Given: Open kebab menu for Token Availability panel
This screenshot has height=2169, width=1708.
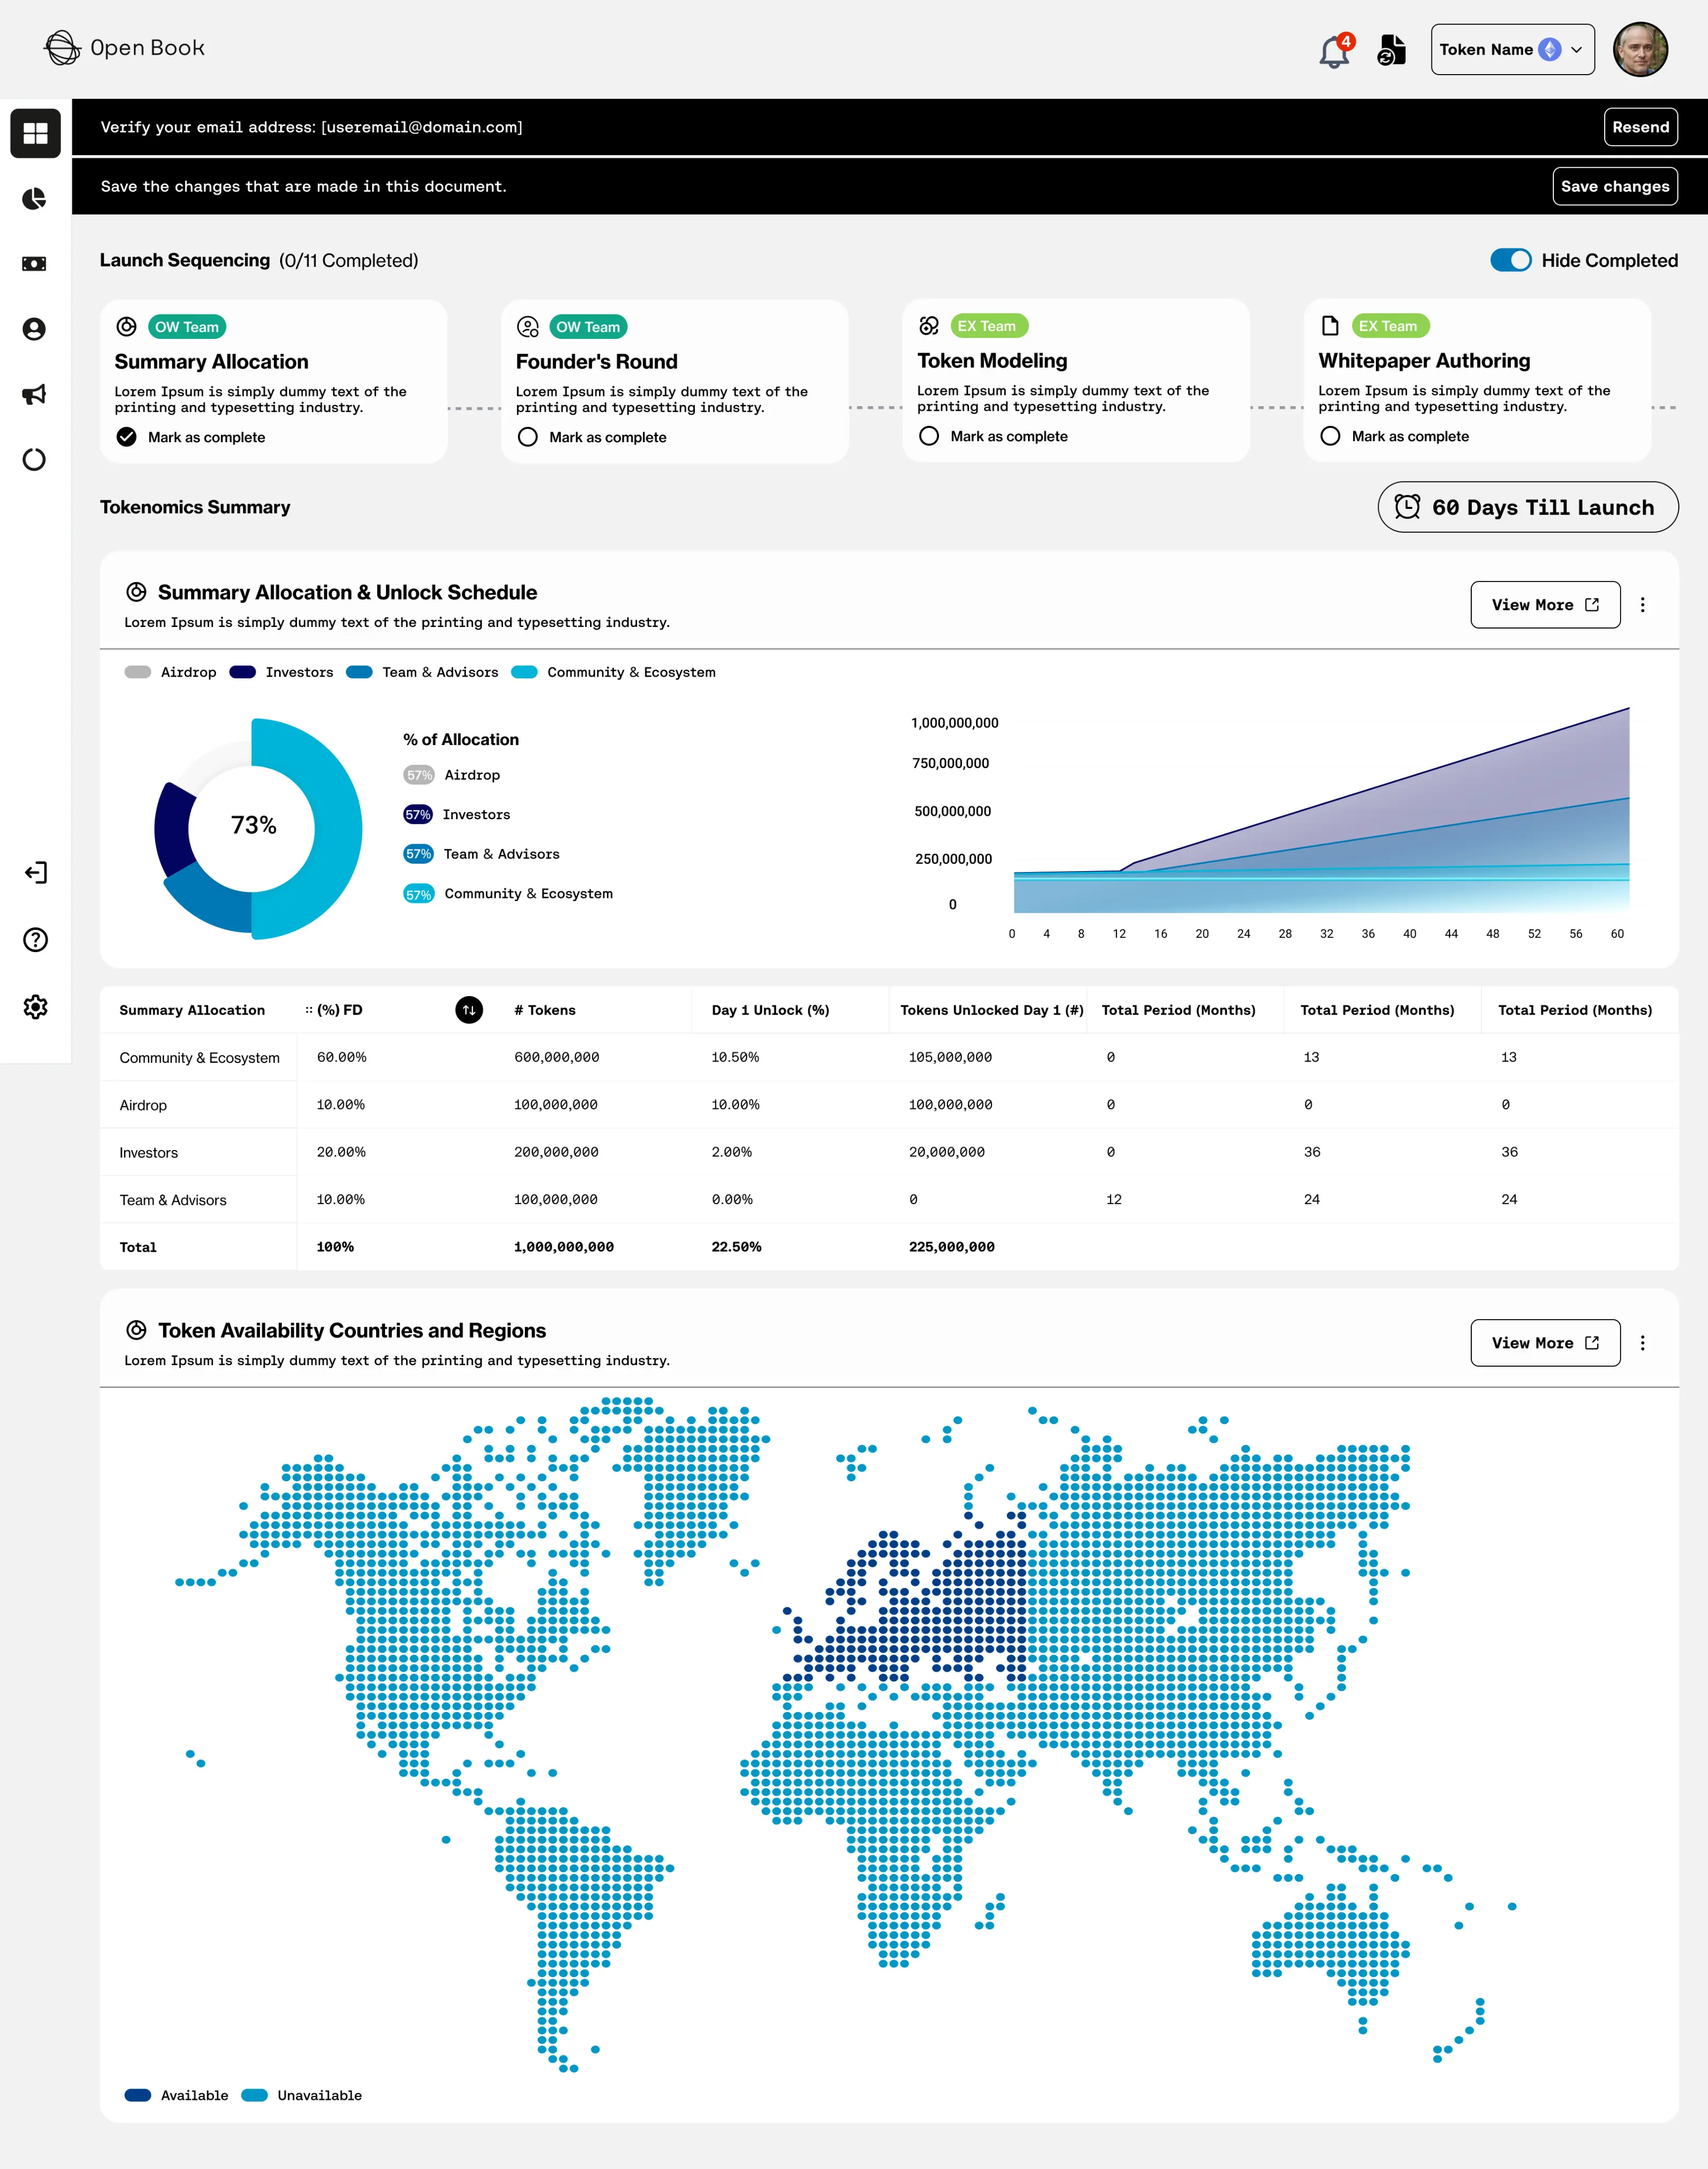Looking at the screenshot, I should [x=1642, y=1343].
